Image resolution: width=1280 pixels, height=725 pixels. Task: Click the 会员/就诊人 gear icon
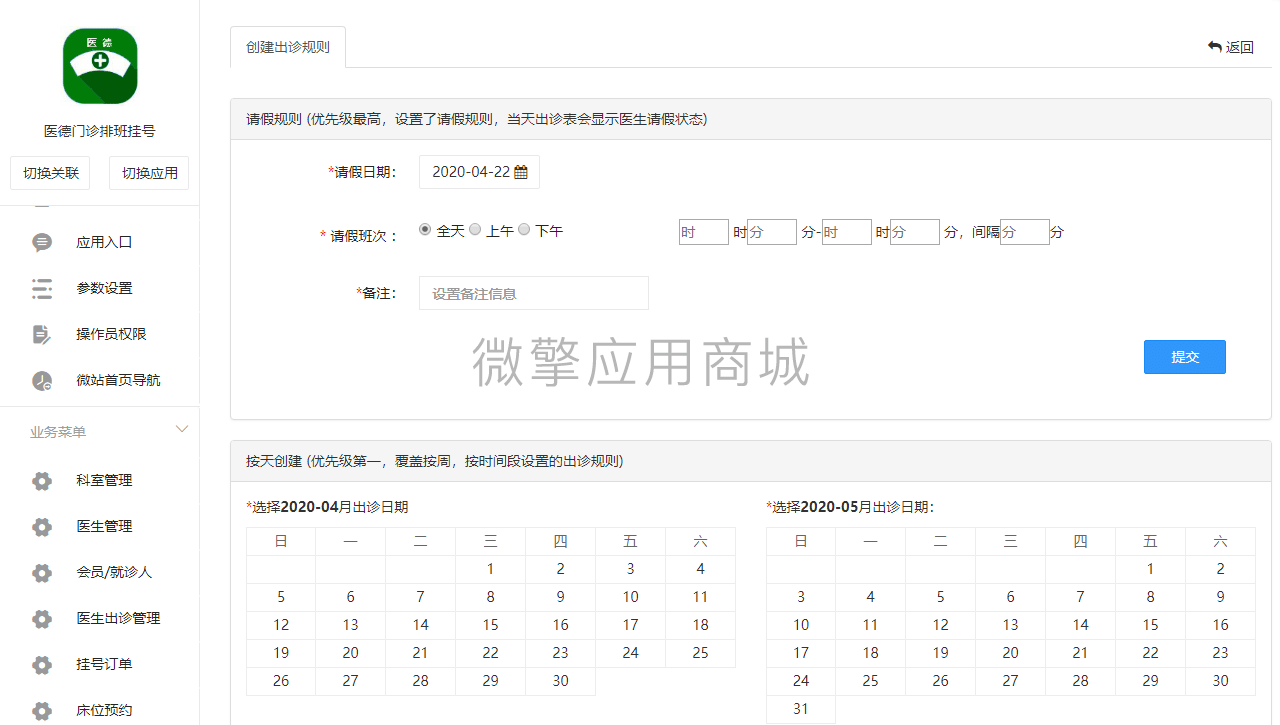pos(42,573)
